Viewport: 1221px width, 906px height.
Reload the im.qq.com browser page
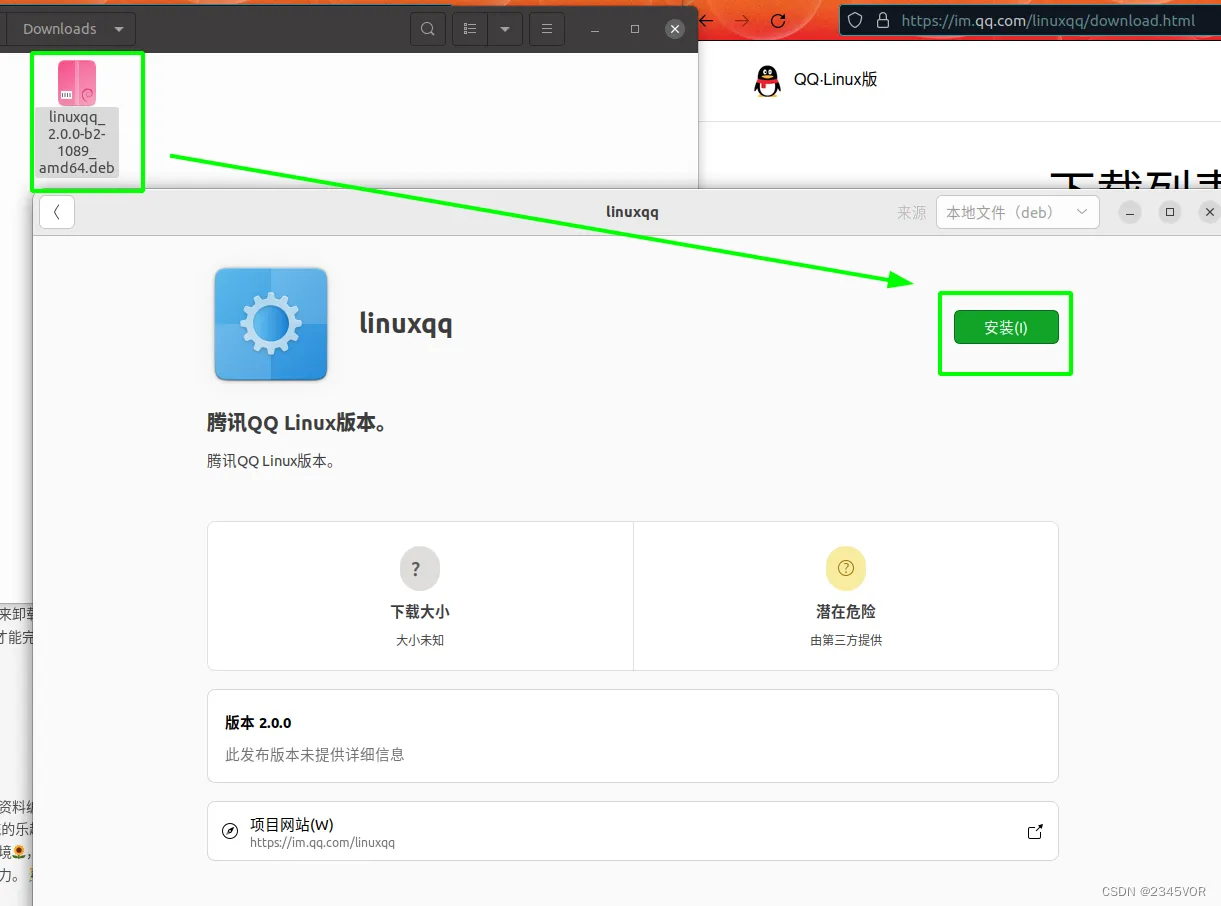pyautogui.click(x=779, y=21)
